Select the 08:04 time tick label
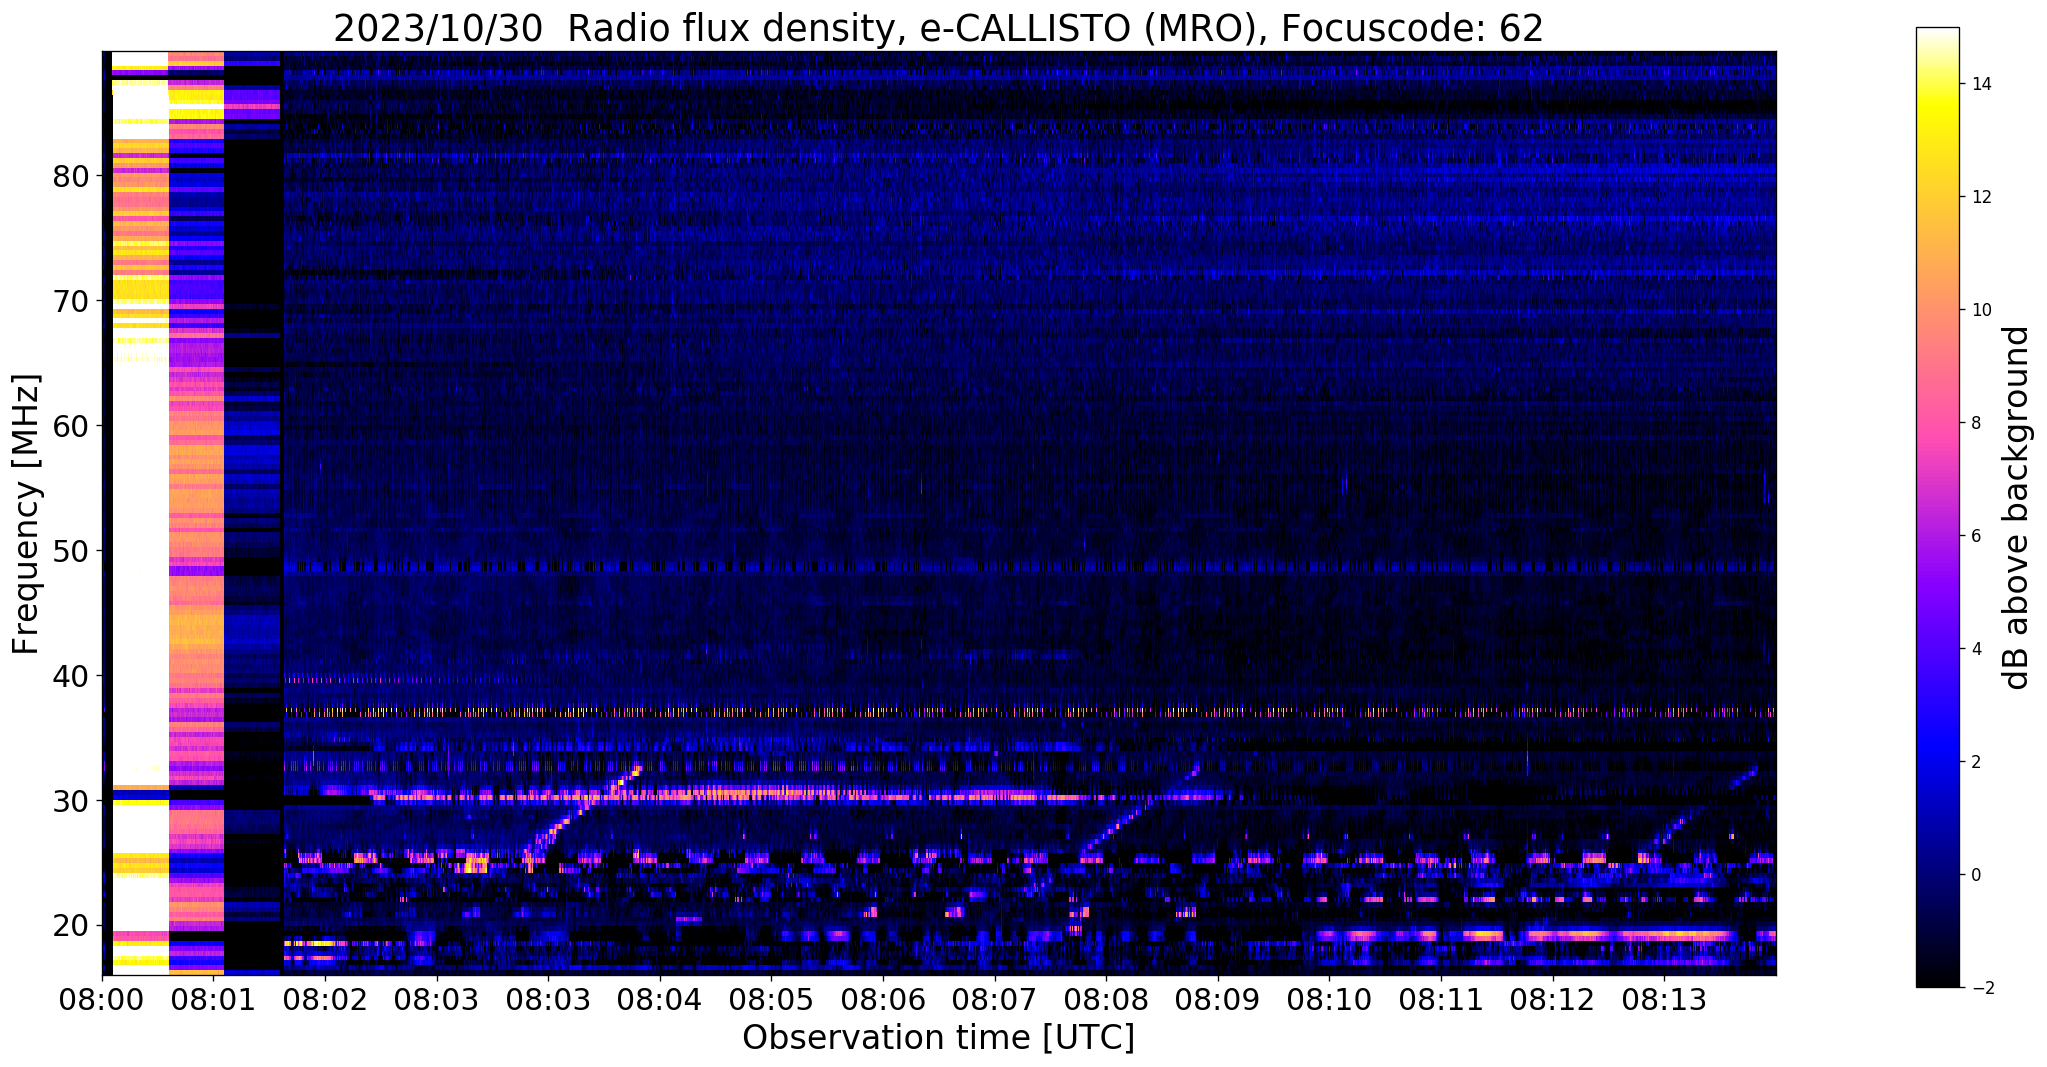The width and height of the screenshot is (2047, 1067). coord(660,1001)
